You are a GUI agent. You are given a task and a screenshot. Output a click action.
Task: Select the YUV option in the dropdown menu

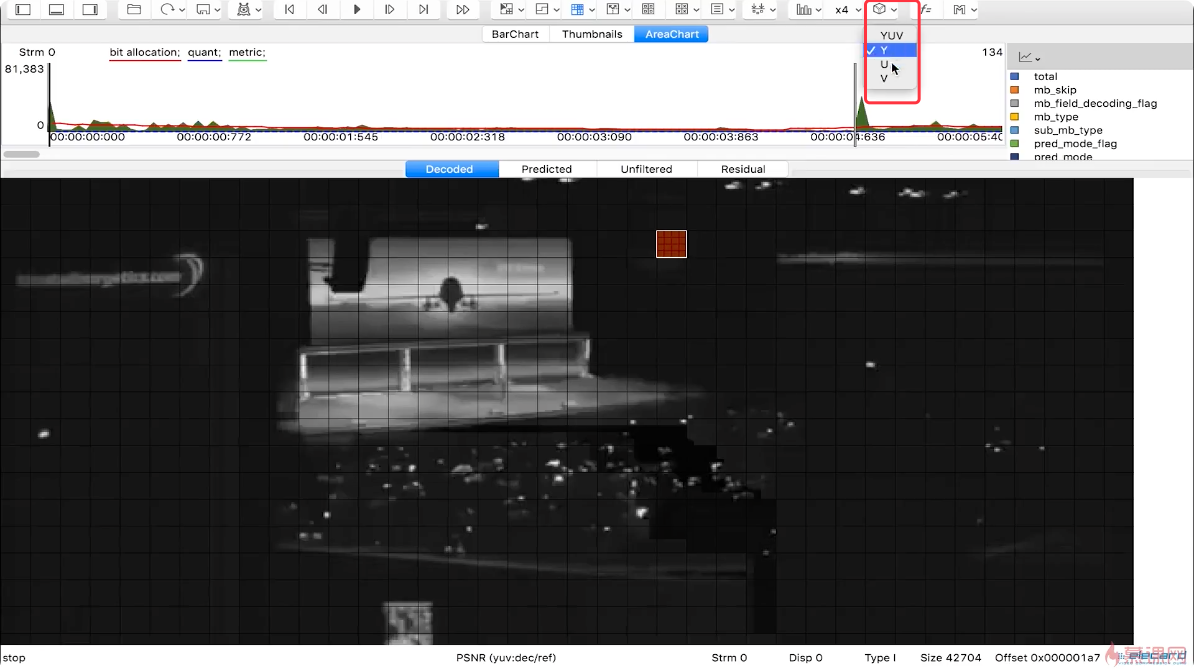[x=891, y=36]
